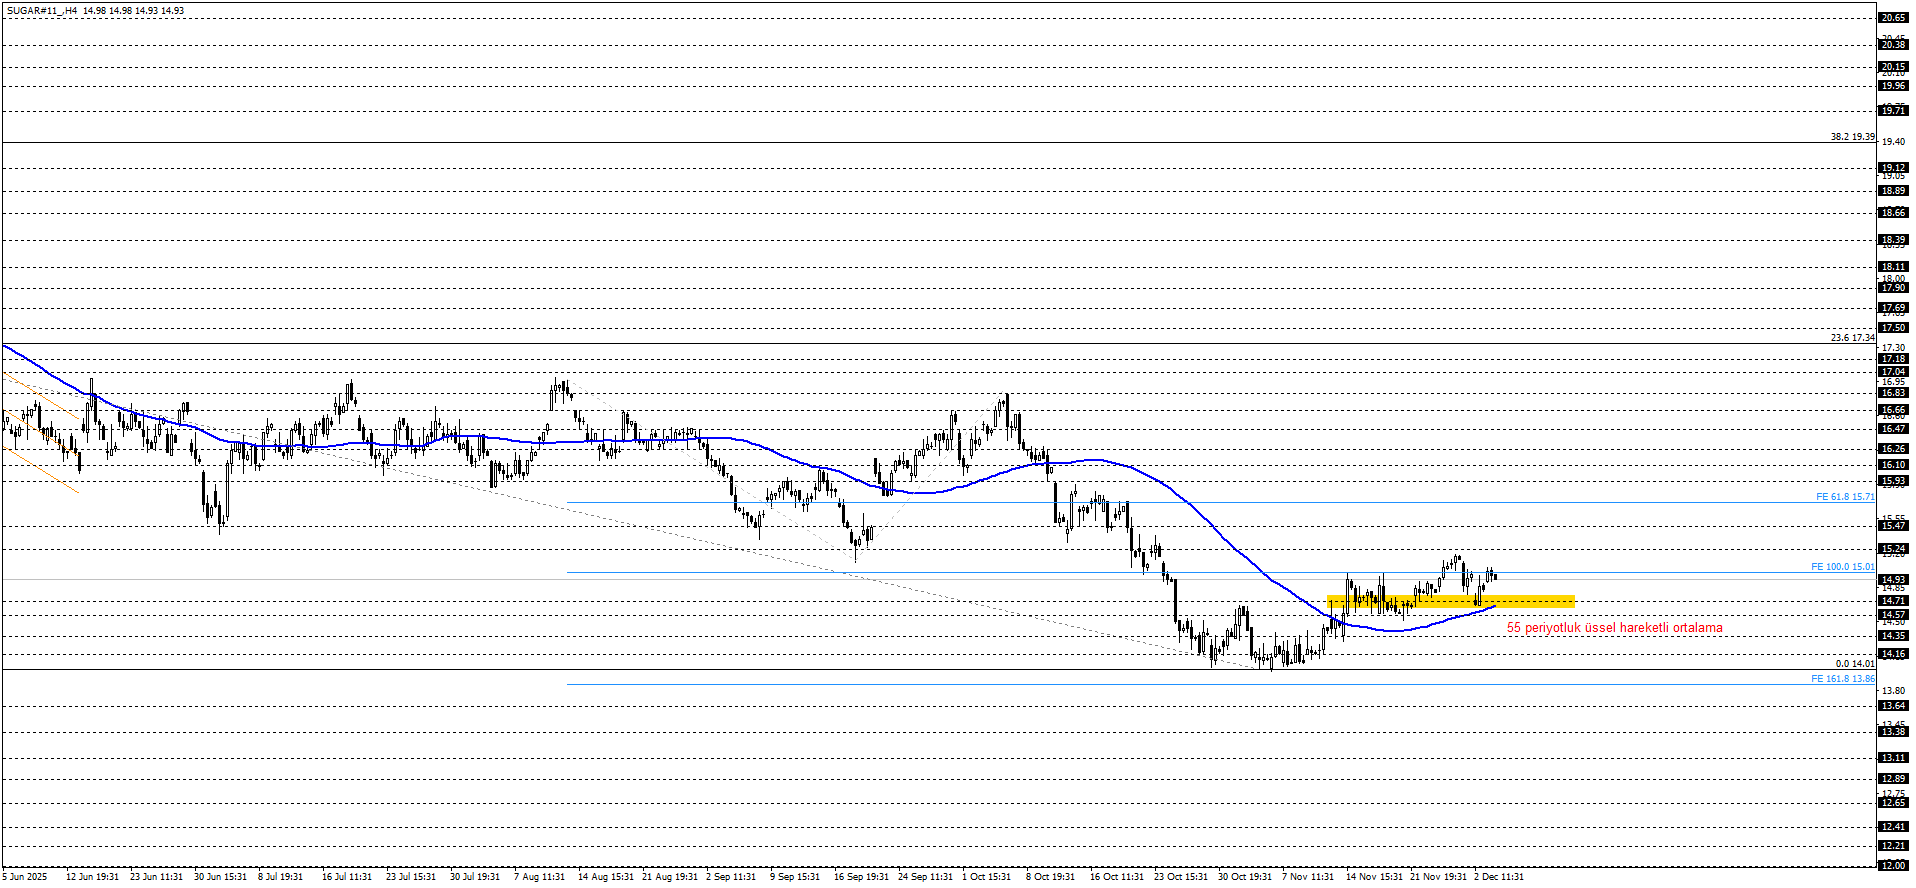
Task: Select the yellow highlighted rectangle zone
Action: click(1450, 602)
